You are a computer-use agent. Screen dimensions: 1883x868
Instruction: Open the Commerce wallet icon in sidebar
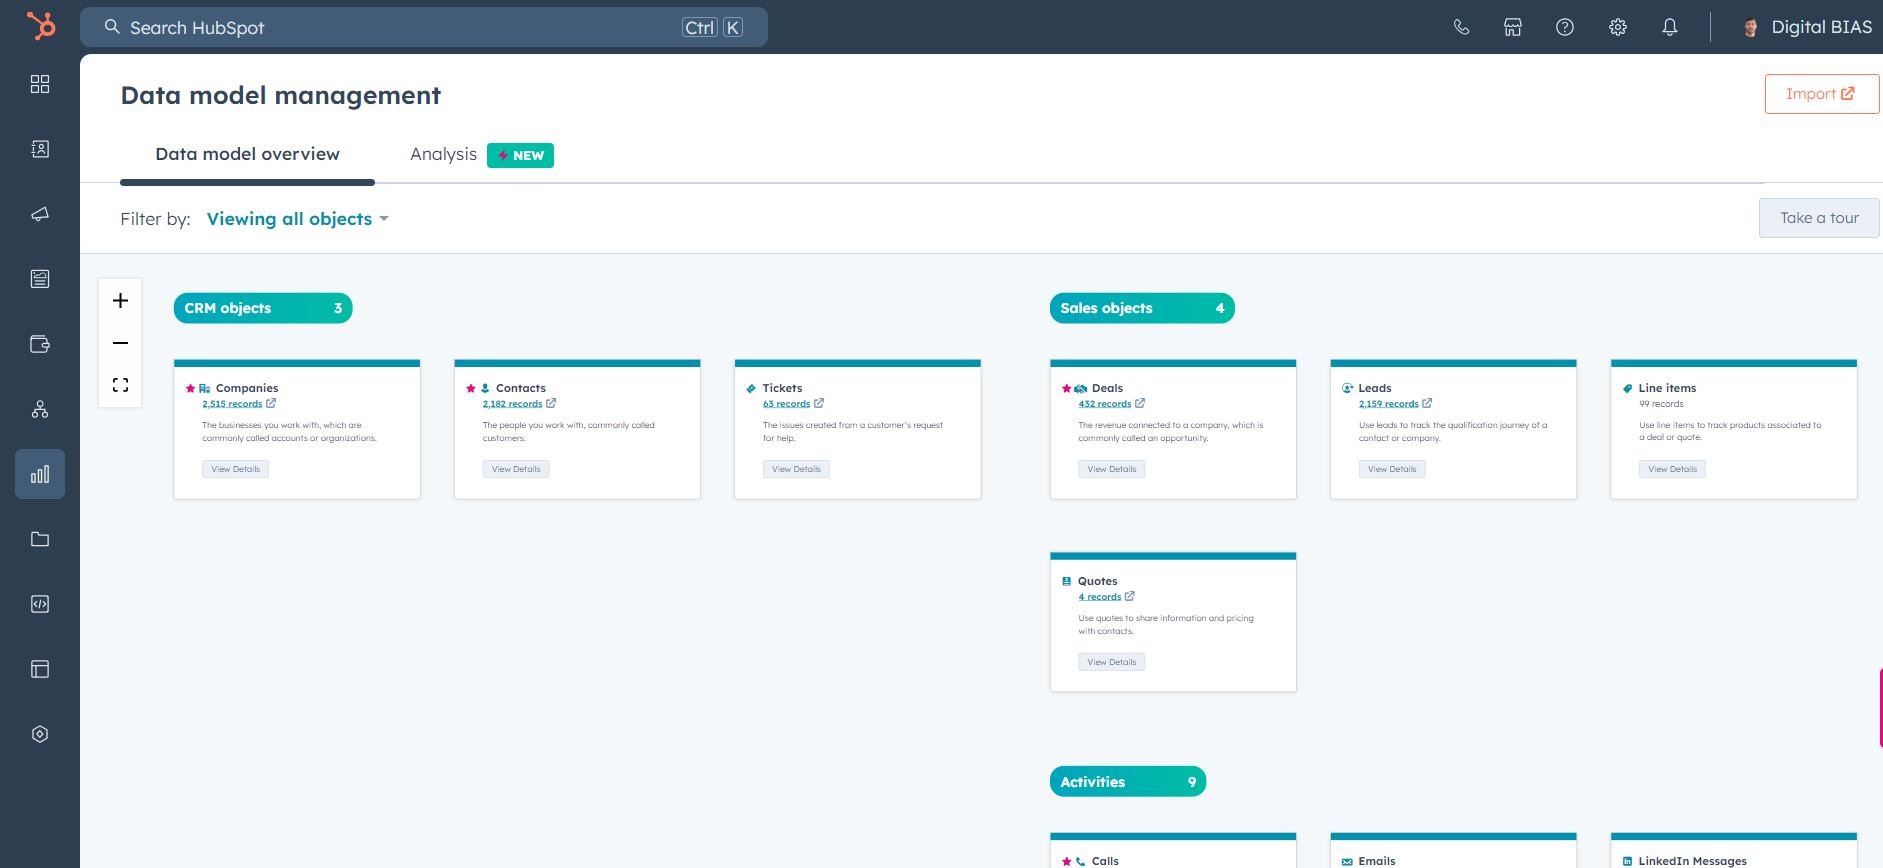[40, 344]
